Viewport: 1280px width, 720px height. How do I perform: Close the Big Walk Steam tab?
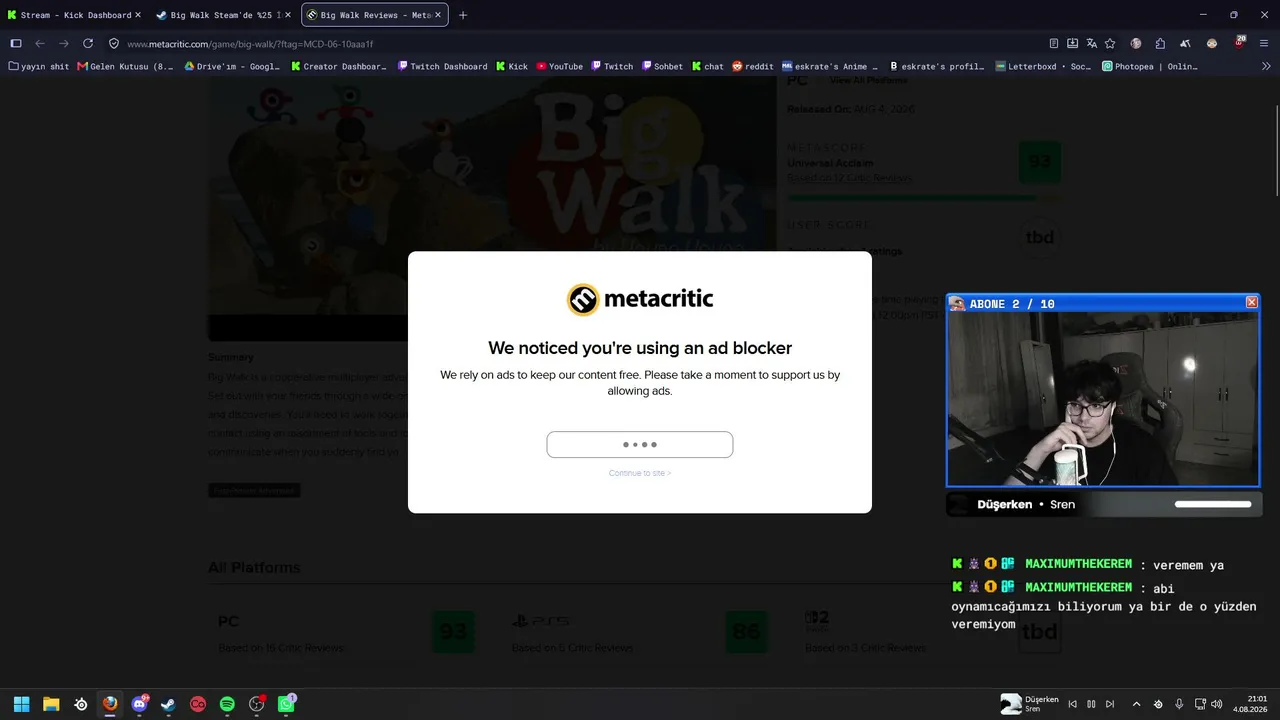click(288, 15)
